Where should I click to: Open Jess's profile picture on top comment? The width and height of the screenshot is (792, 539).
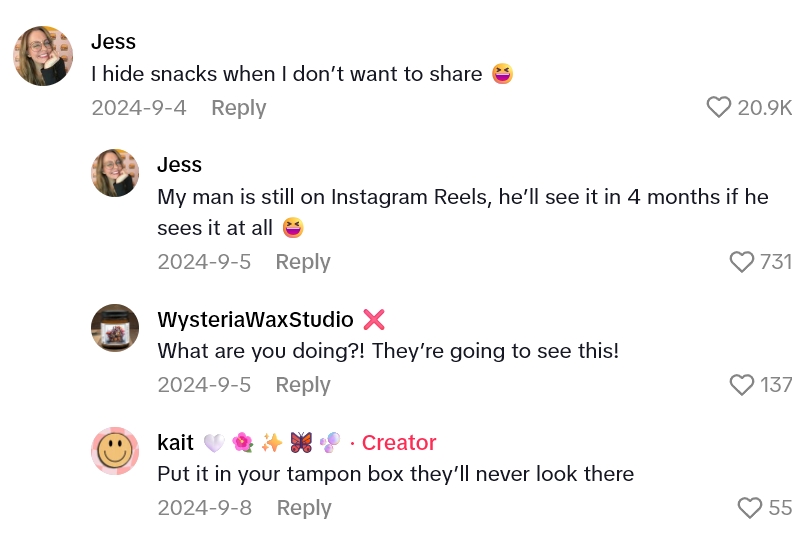(x=43, y=56)
